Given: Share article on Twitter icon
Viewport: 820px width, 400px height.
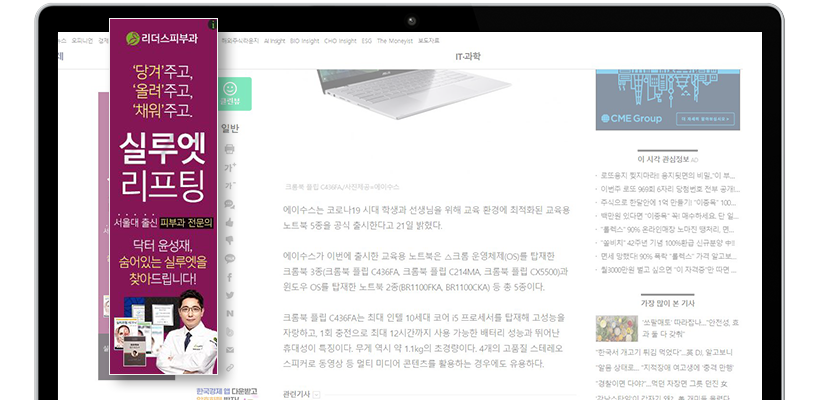Looking at the screenshot, I should (229, 295).
